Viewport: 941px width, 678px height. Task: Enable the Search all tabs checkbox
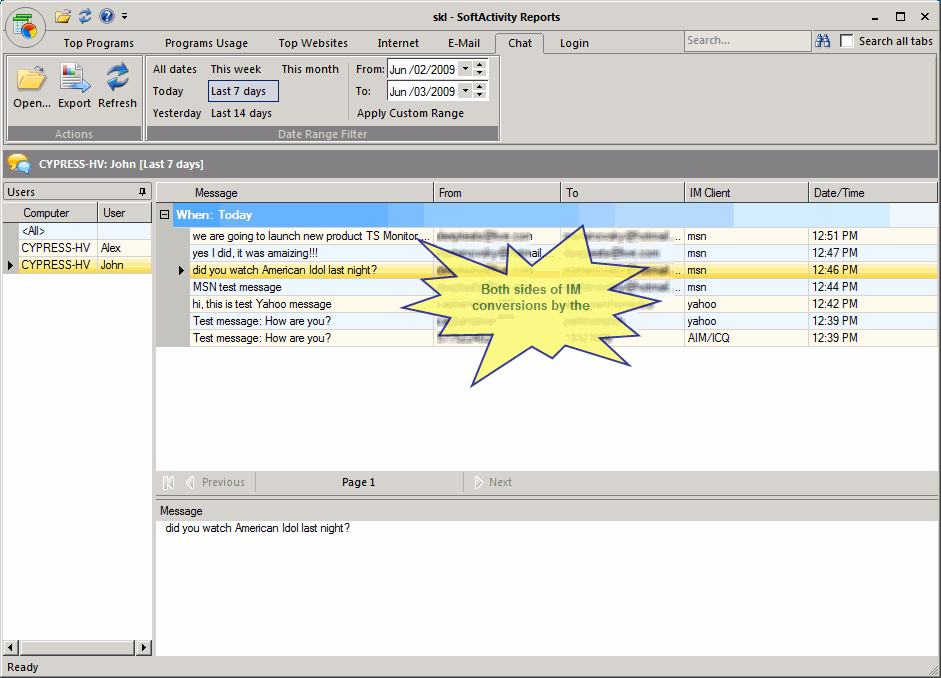coord(846,41)
